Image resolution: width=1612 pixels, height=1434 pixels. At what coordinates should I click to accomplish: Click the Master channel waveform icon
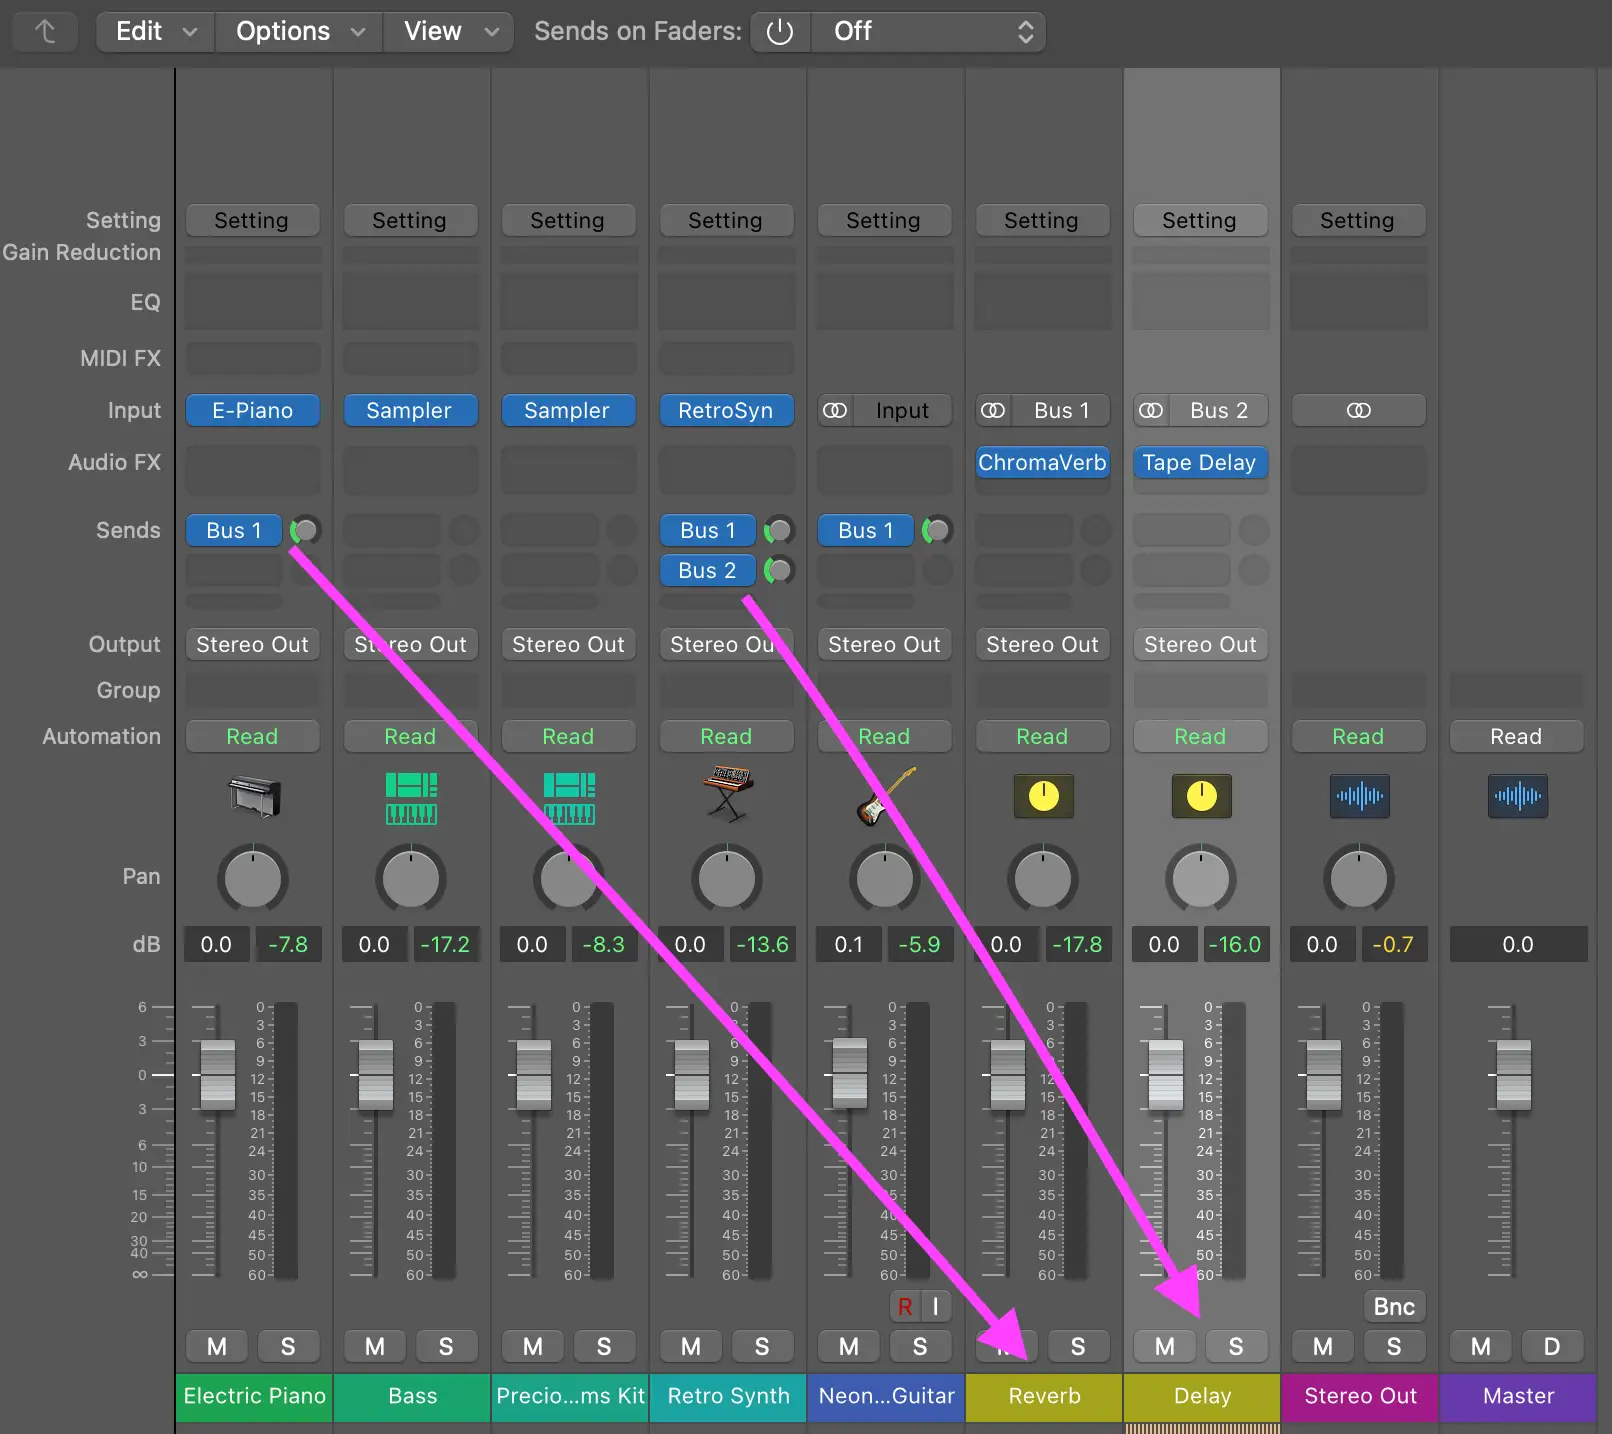pos(1517,796)
